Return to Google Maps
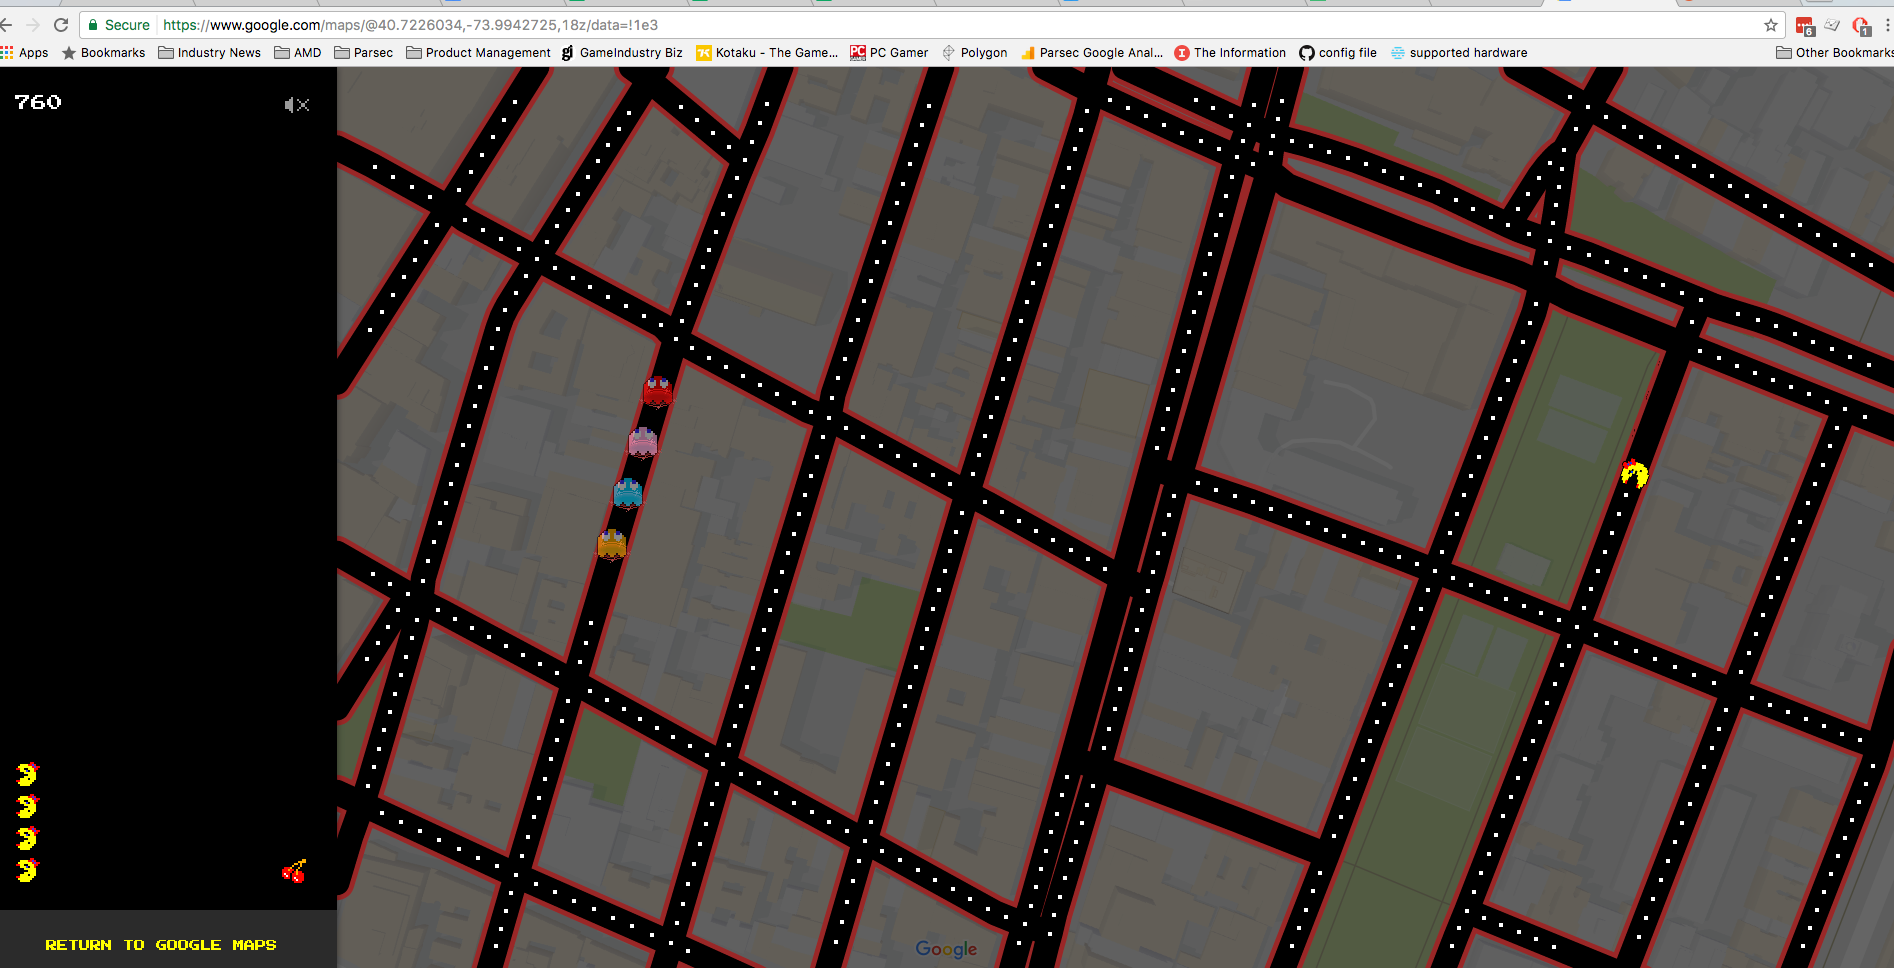The height and width of the screenshot is (968, 1894). (x=161, y=944)
